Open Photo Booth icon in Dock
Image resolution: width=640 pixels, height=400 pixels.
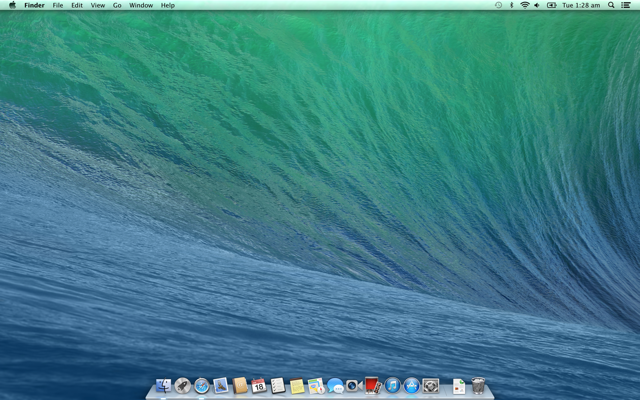click(x=373, y=385)
